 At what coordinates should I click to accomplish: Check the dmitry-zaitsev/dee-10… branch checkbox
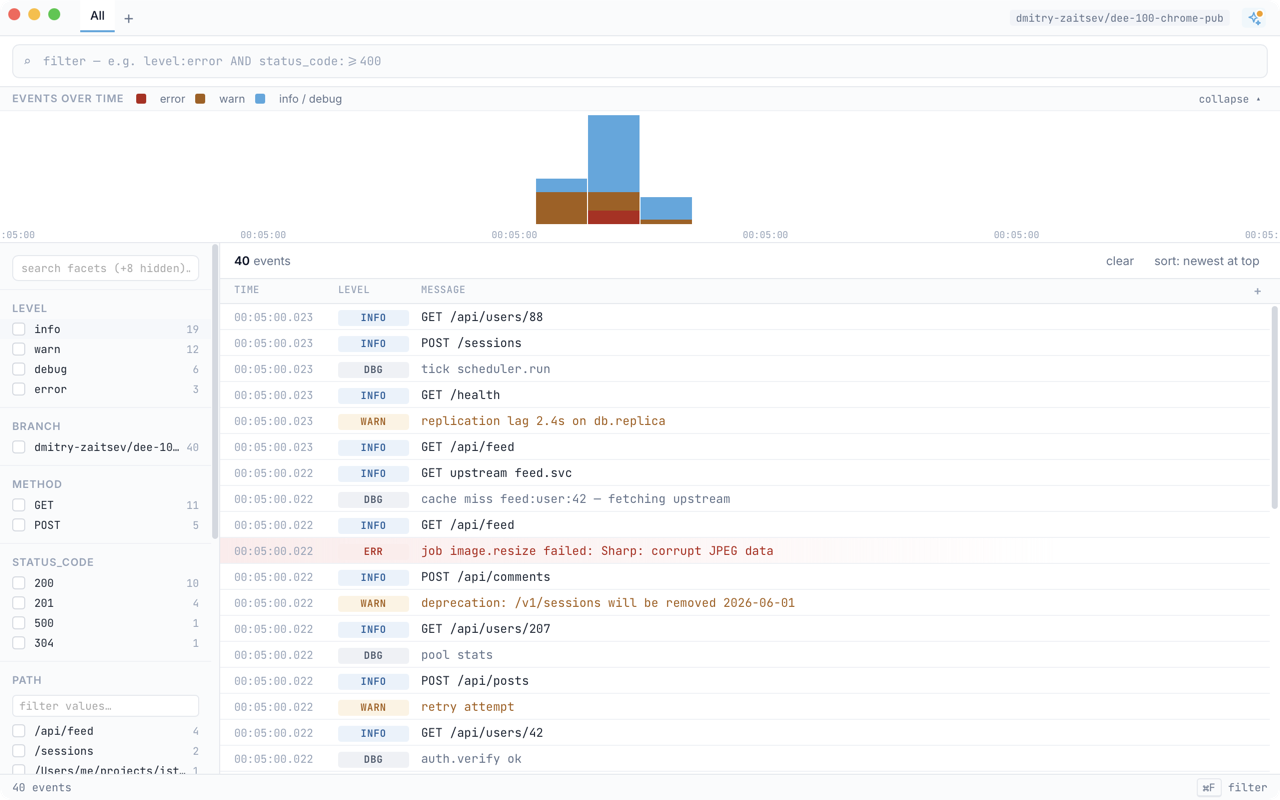coord(19,447)
